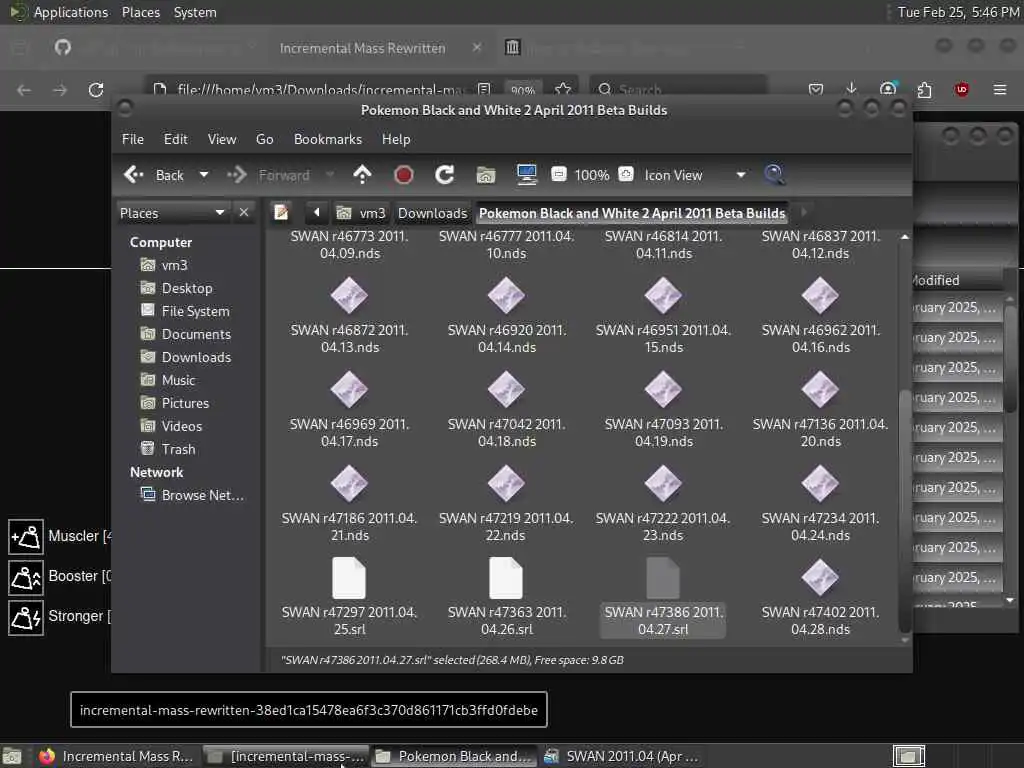
Task: Go up to parent folder icon
Action: click(x=362, y=174)
